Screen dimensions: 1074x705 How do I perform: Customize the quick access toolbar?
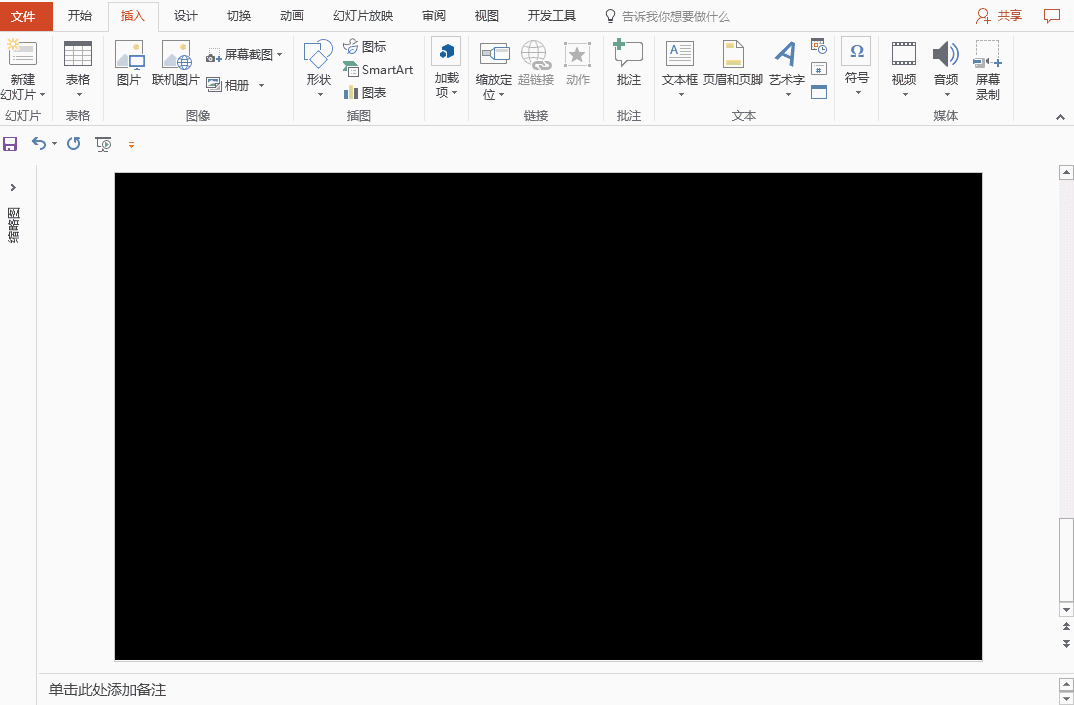132,145
